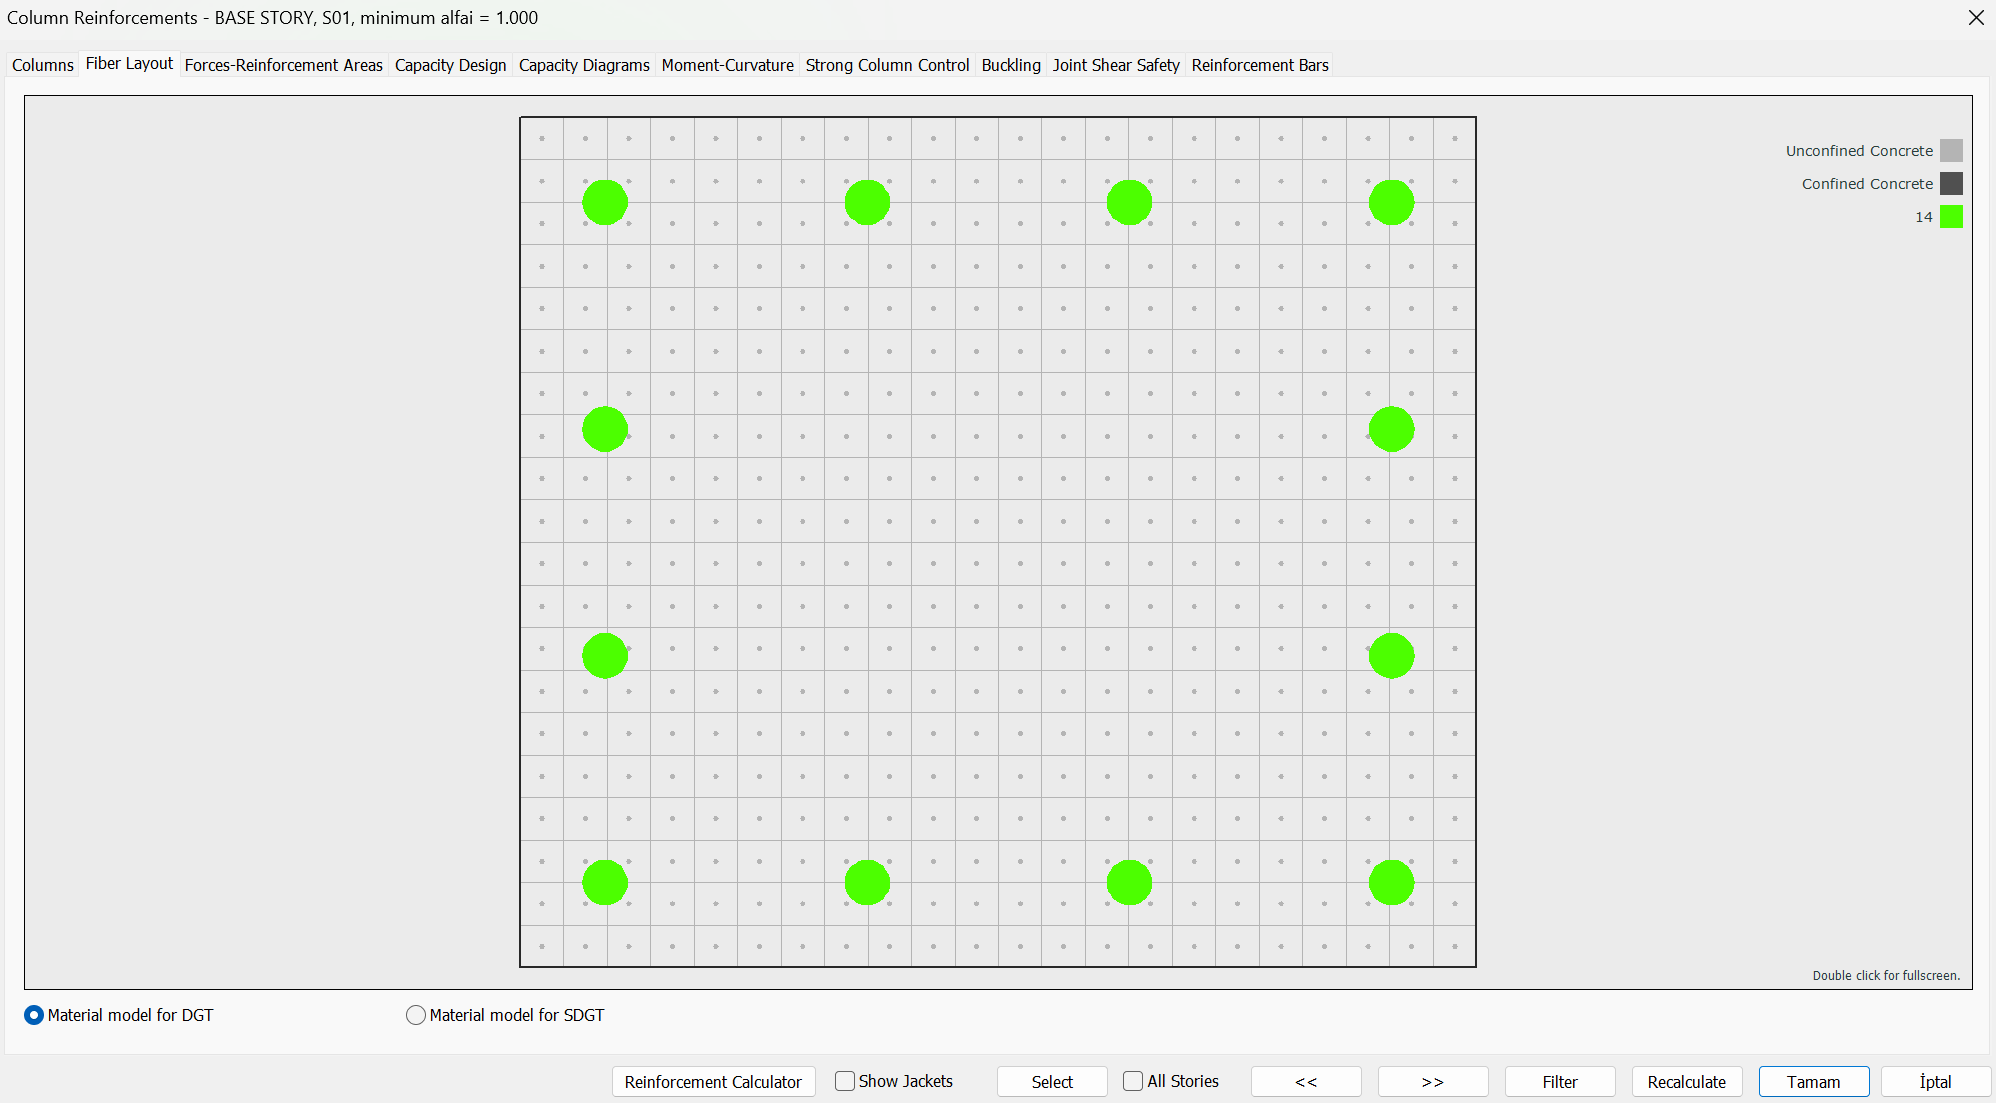Click the Confined Concrete dark swatch

pyautogui.click(x=1951, y=184)
